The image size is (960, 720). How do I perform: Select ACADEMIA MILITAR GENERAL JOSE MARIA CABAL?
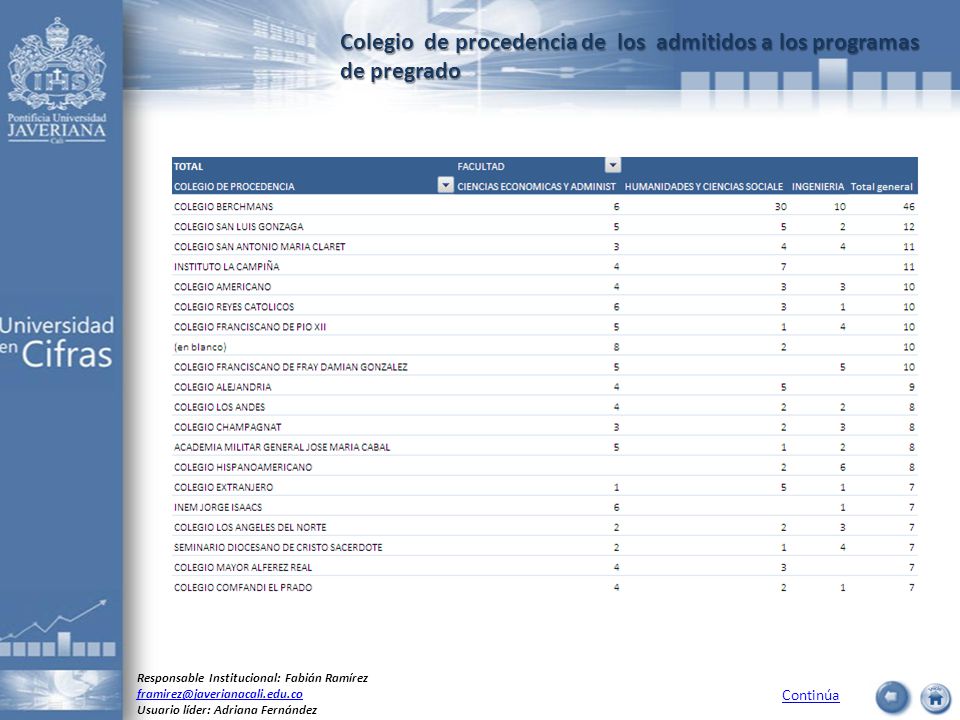tap(544, 447)
